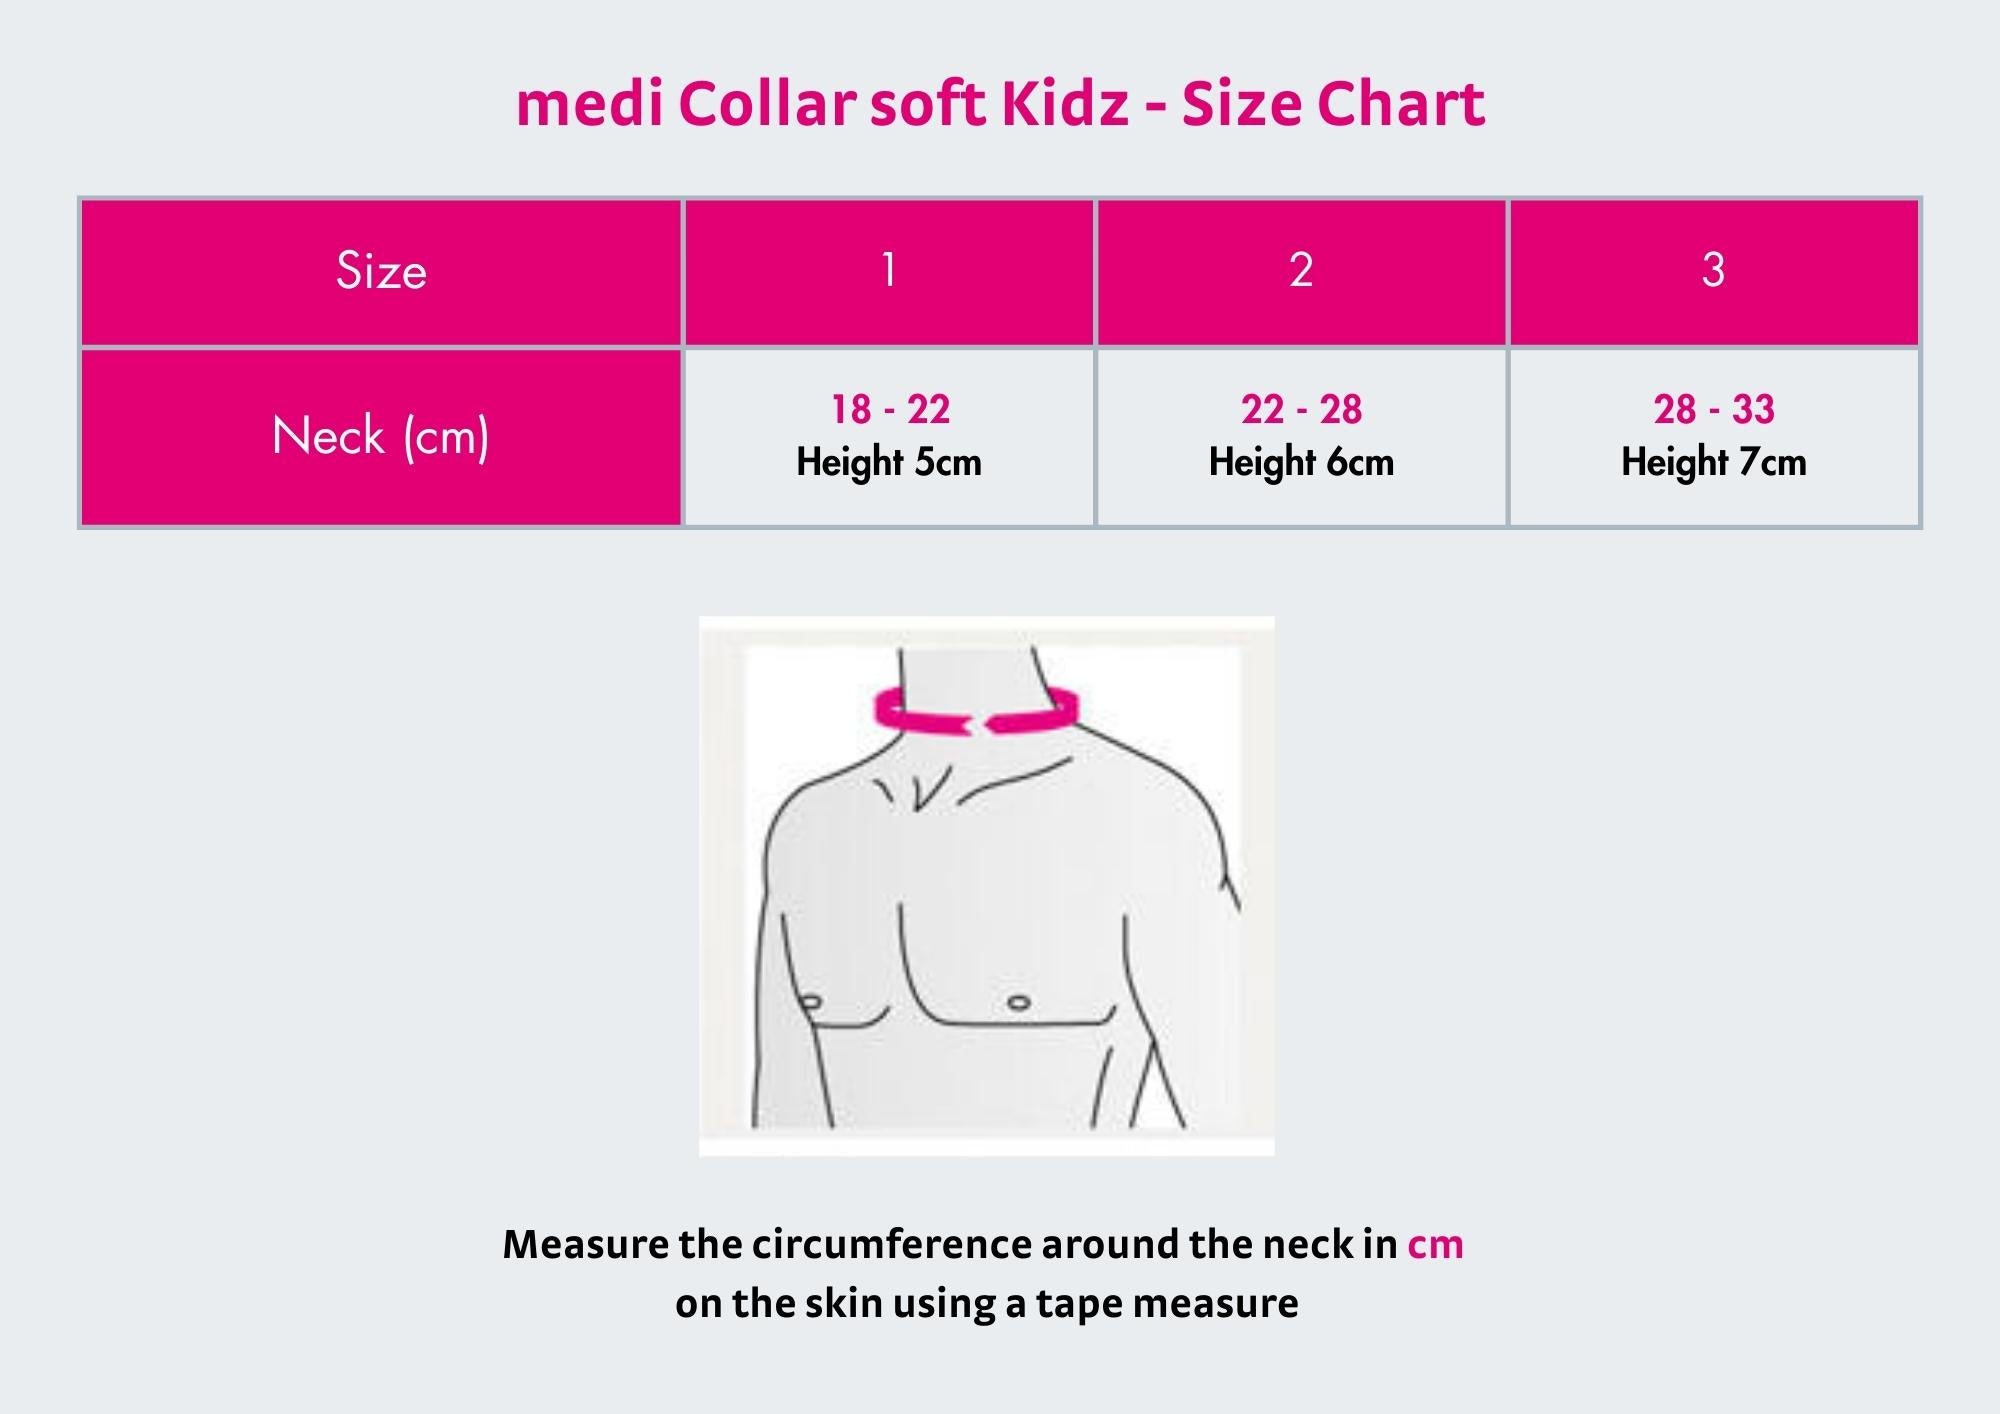Click the Height 7cm text
The width and height of the screenshot is (2000, 1414).
tap(1713, 462)
